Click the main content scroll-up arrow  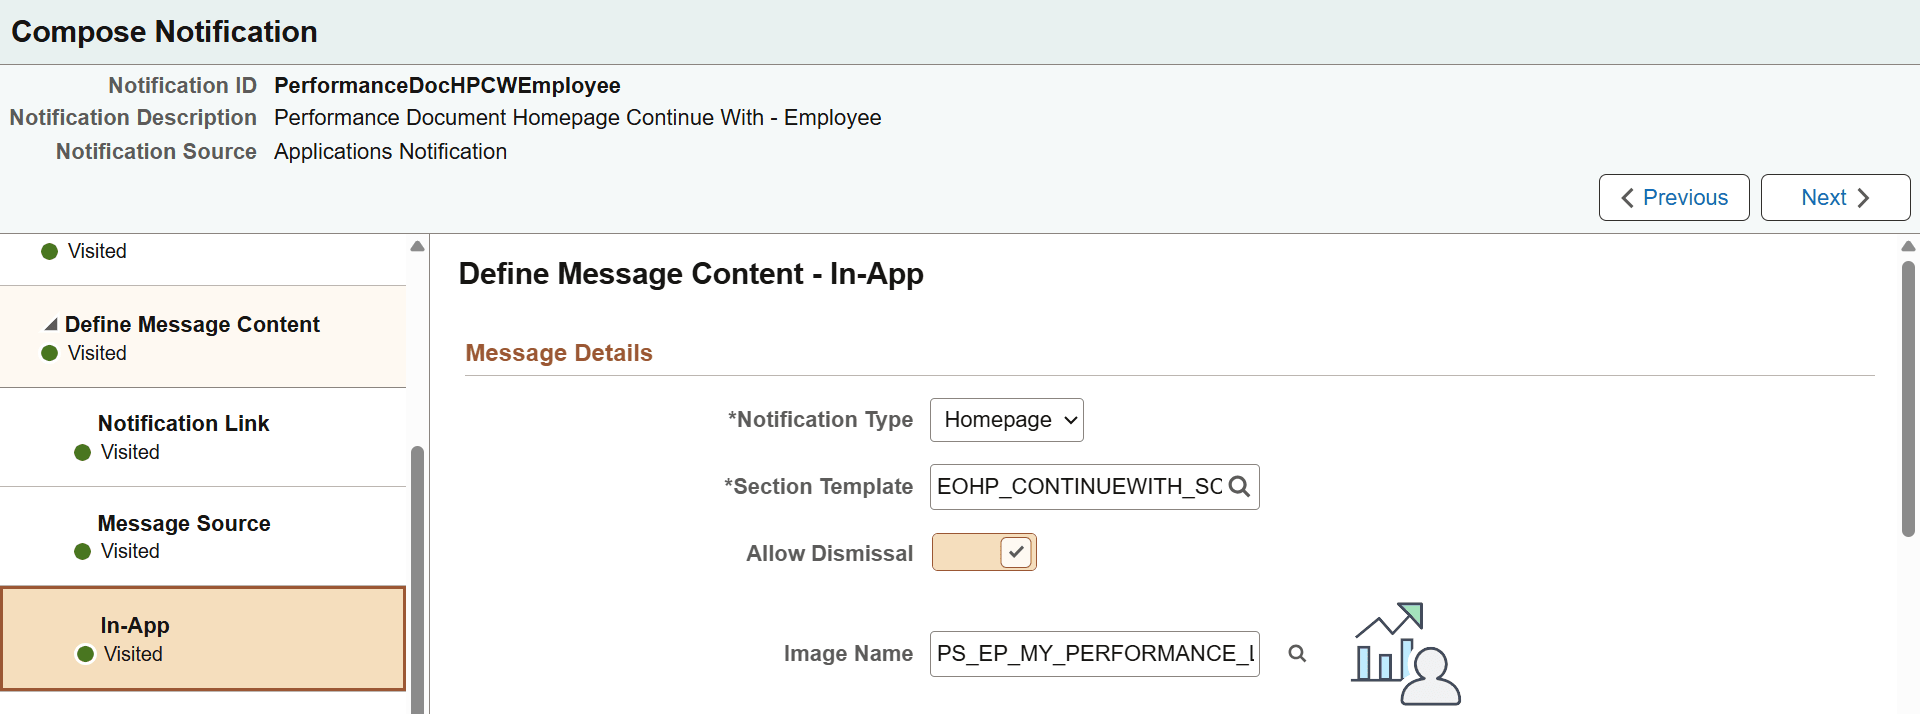[1908, 246]
